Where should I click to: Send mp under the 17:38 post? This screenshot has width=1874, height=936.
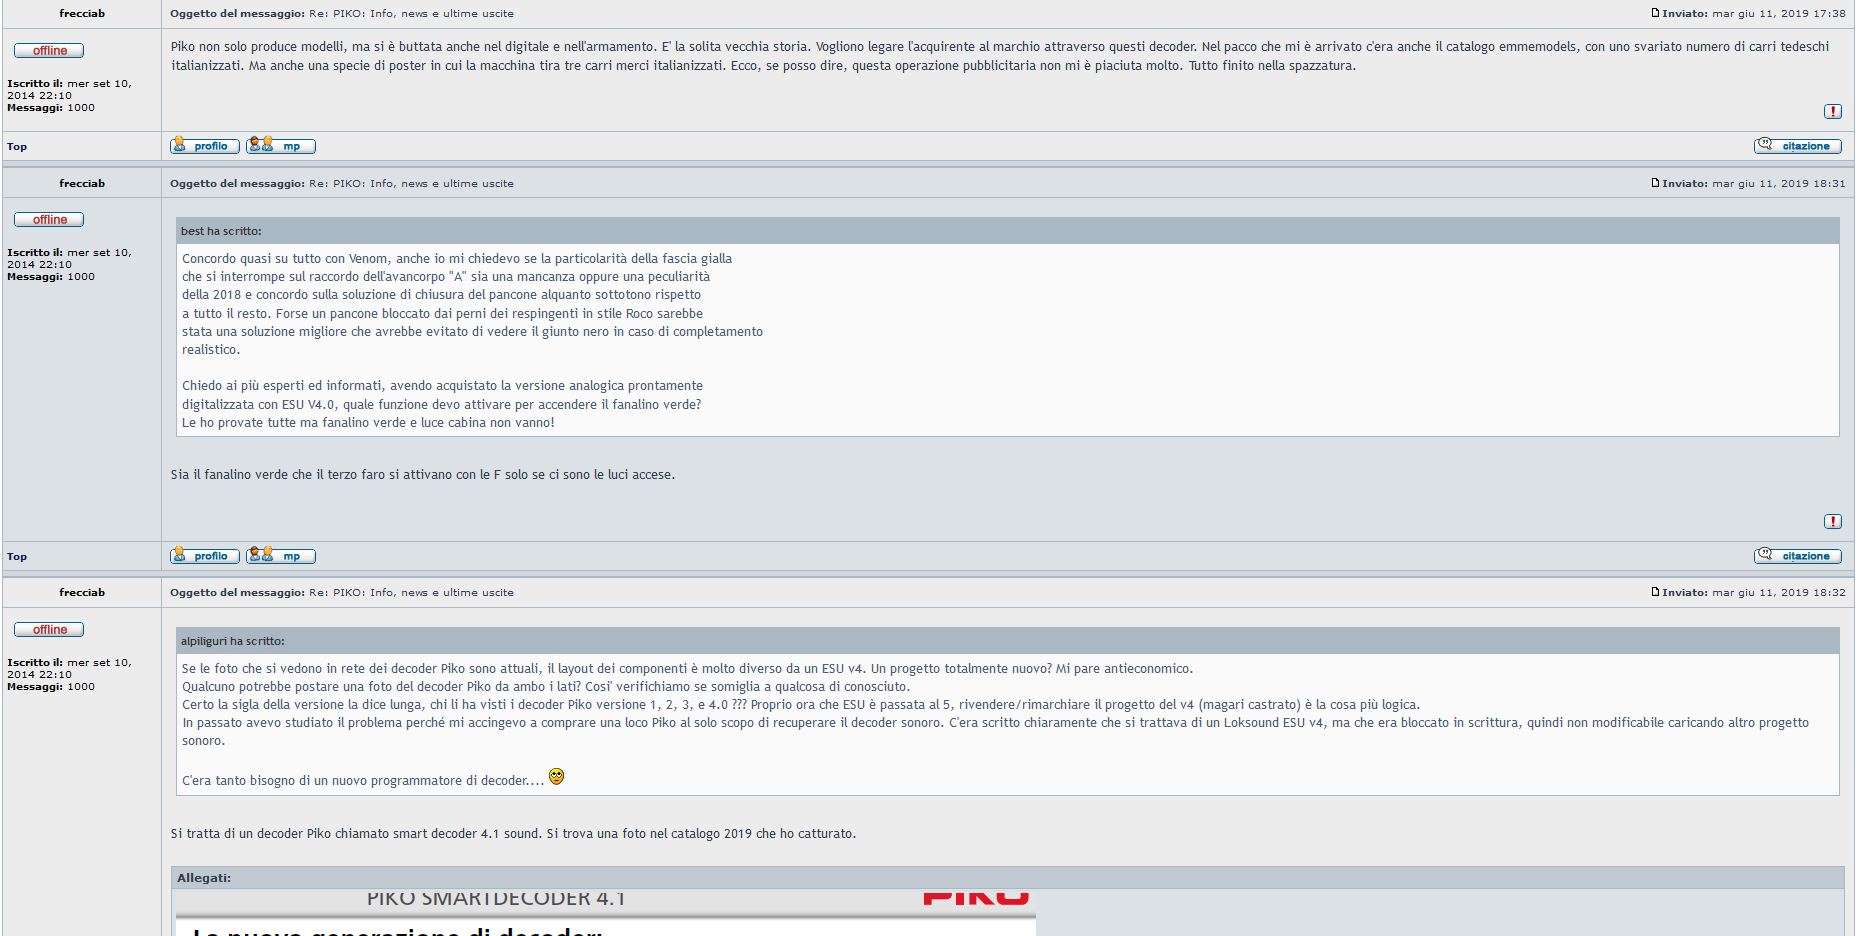281,145
